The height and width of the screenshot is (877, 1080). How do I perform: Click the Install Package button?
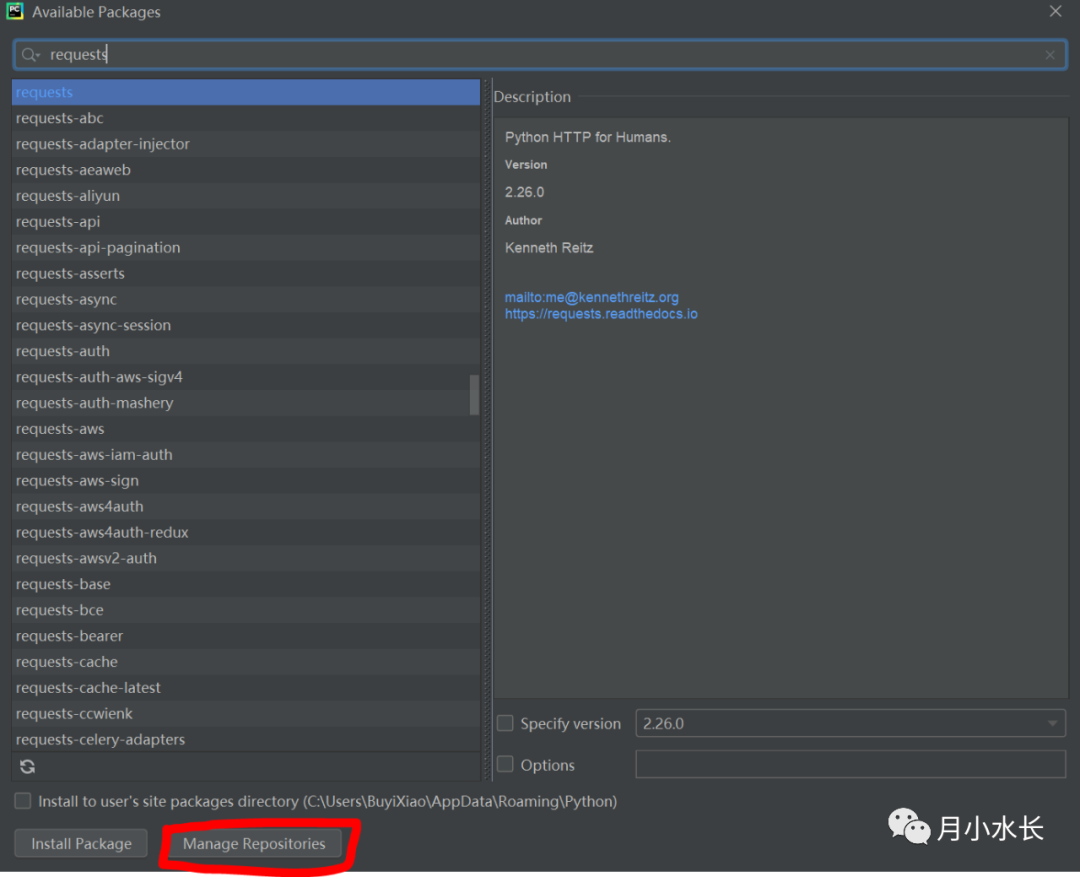click(81, 843)
